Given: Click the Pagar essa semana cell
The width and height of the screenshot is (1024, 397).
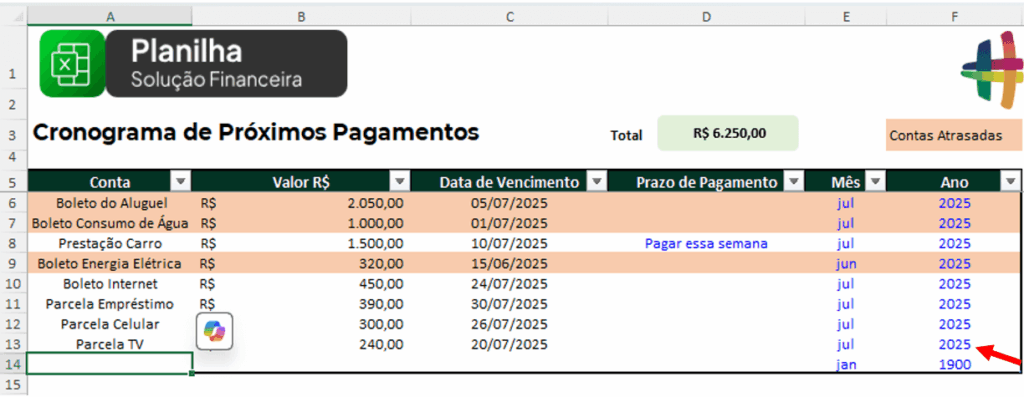Looking at the screenshot, I should [706, 244].
